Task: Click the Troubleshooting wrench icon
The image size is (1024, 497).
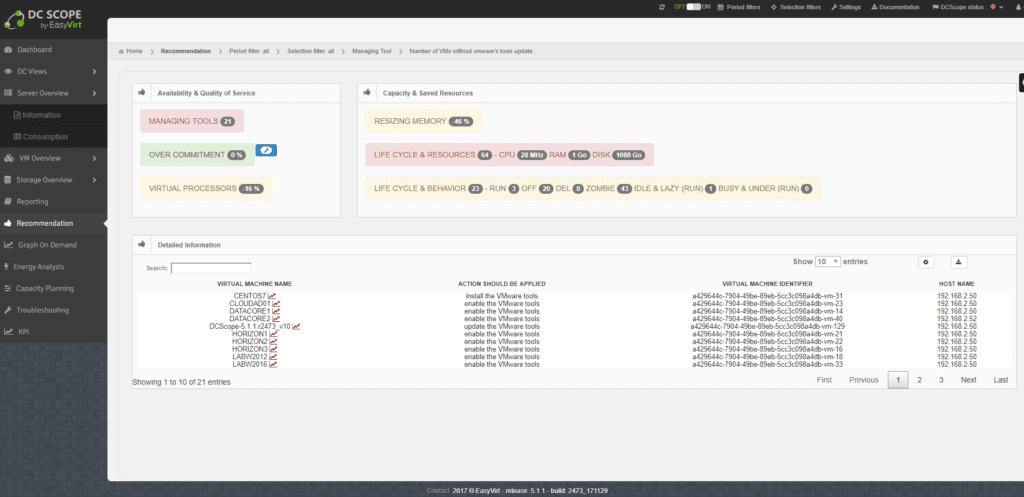Action: pos(8,310)
